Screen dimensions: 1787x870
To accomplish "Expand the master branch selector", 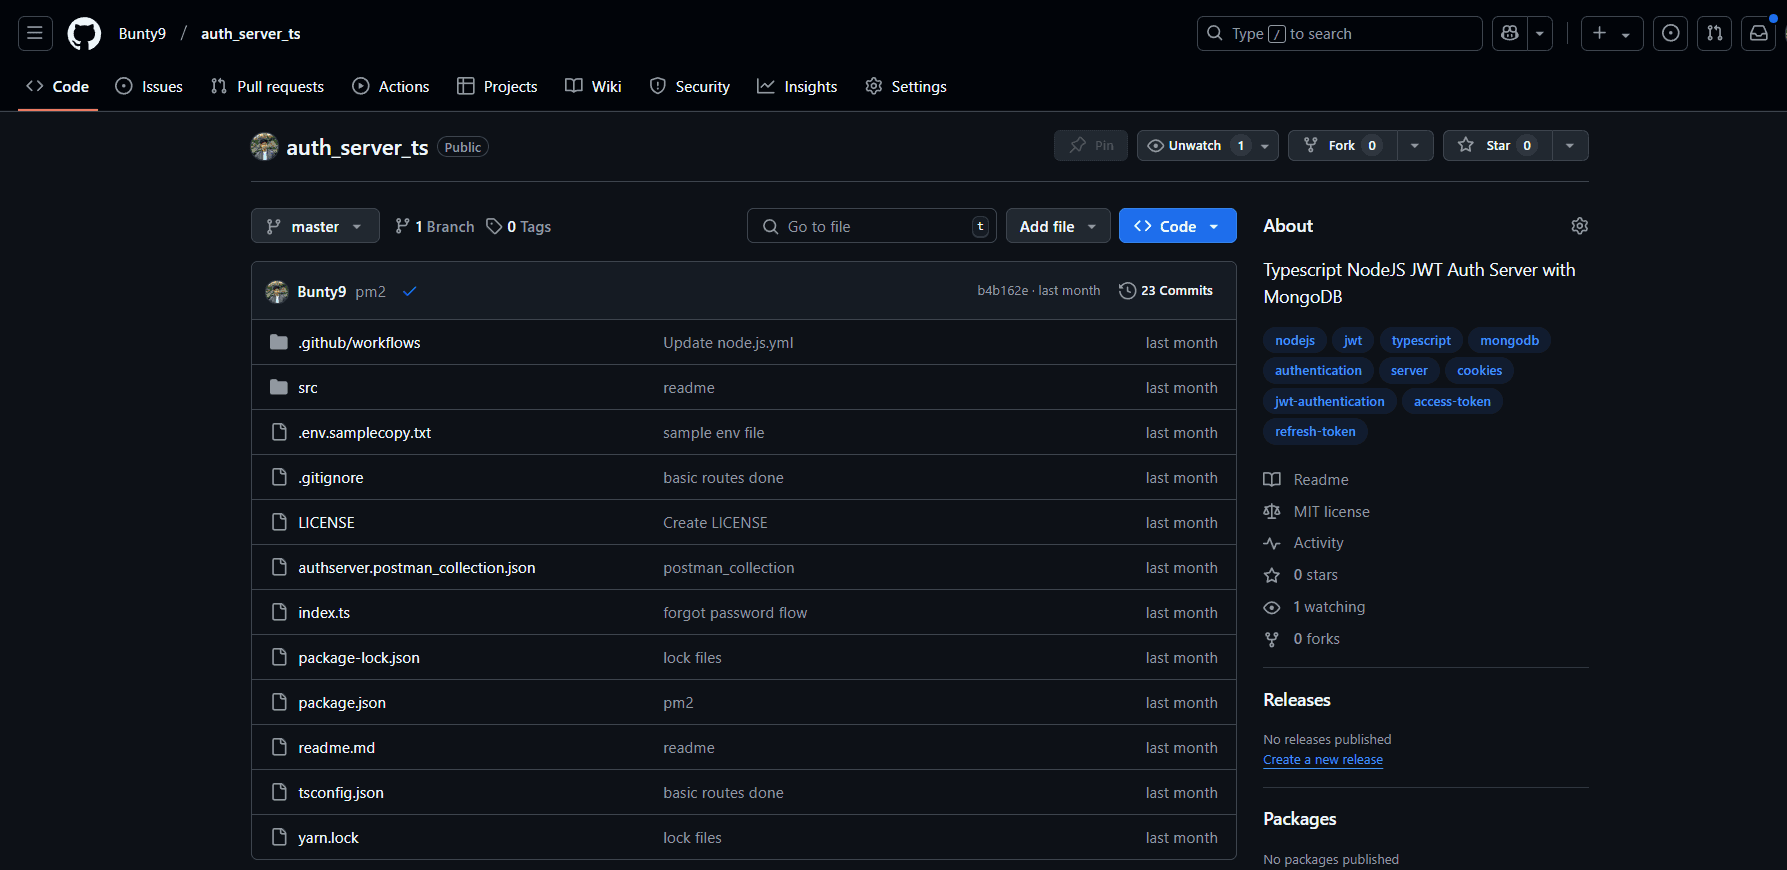I will click(x=315, y=226).
